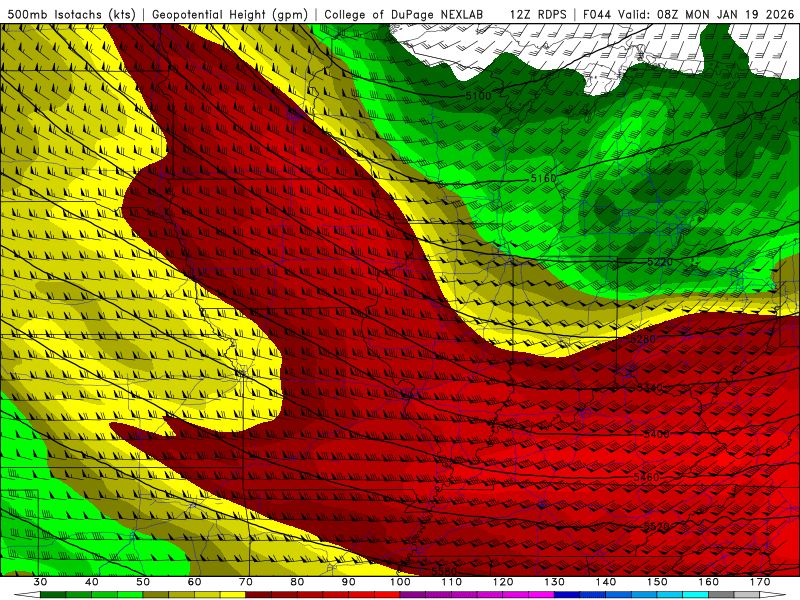Viewport: 800px width, 600px height.
Task: Click the '500mb Isotachs (kts)' title text
Action: [72, 14]
